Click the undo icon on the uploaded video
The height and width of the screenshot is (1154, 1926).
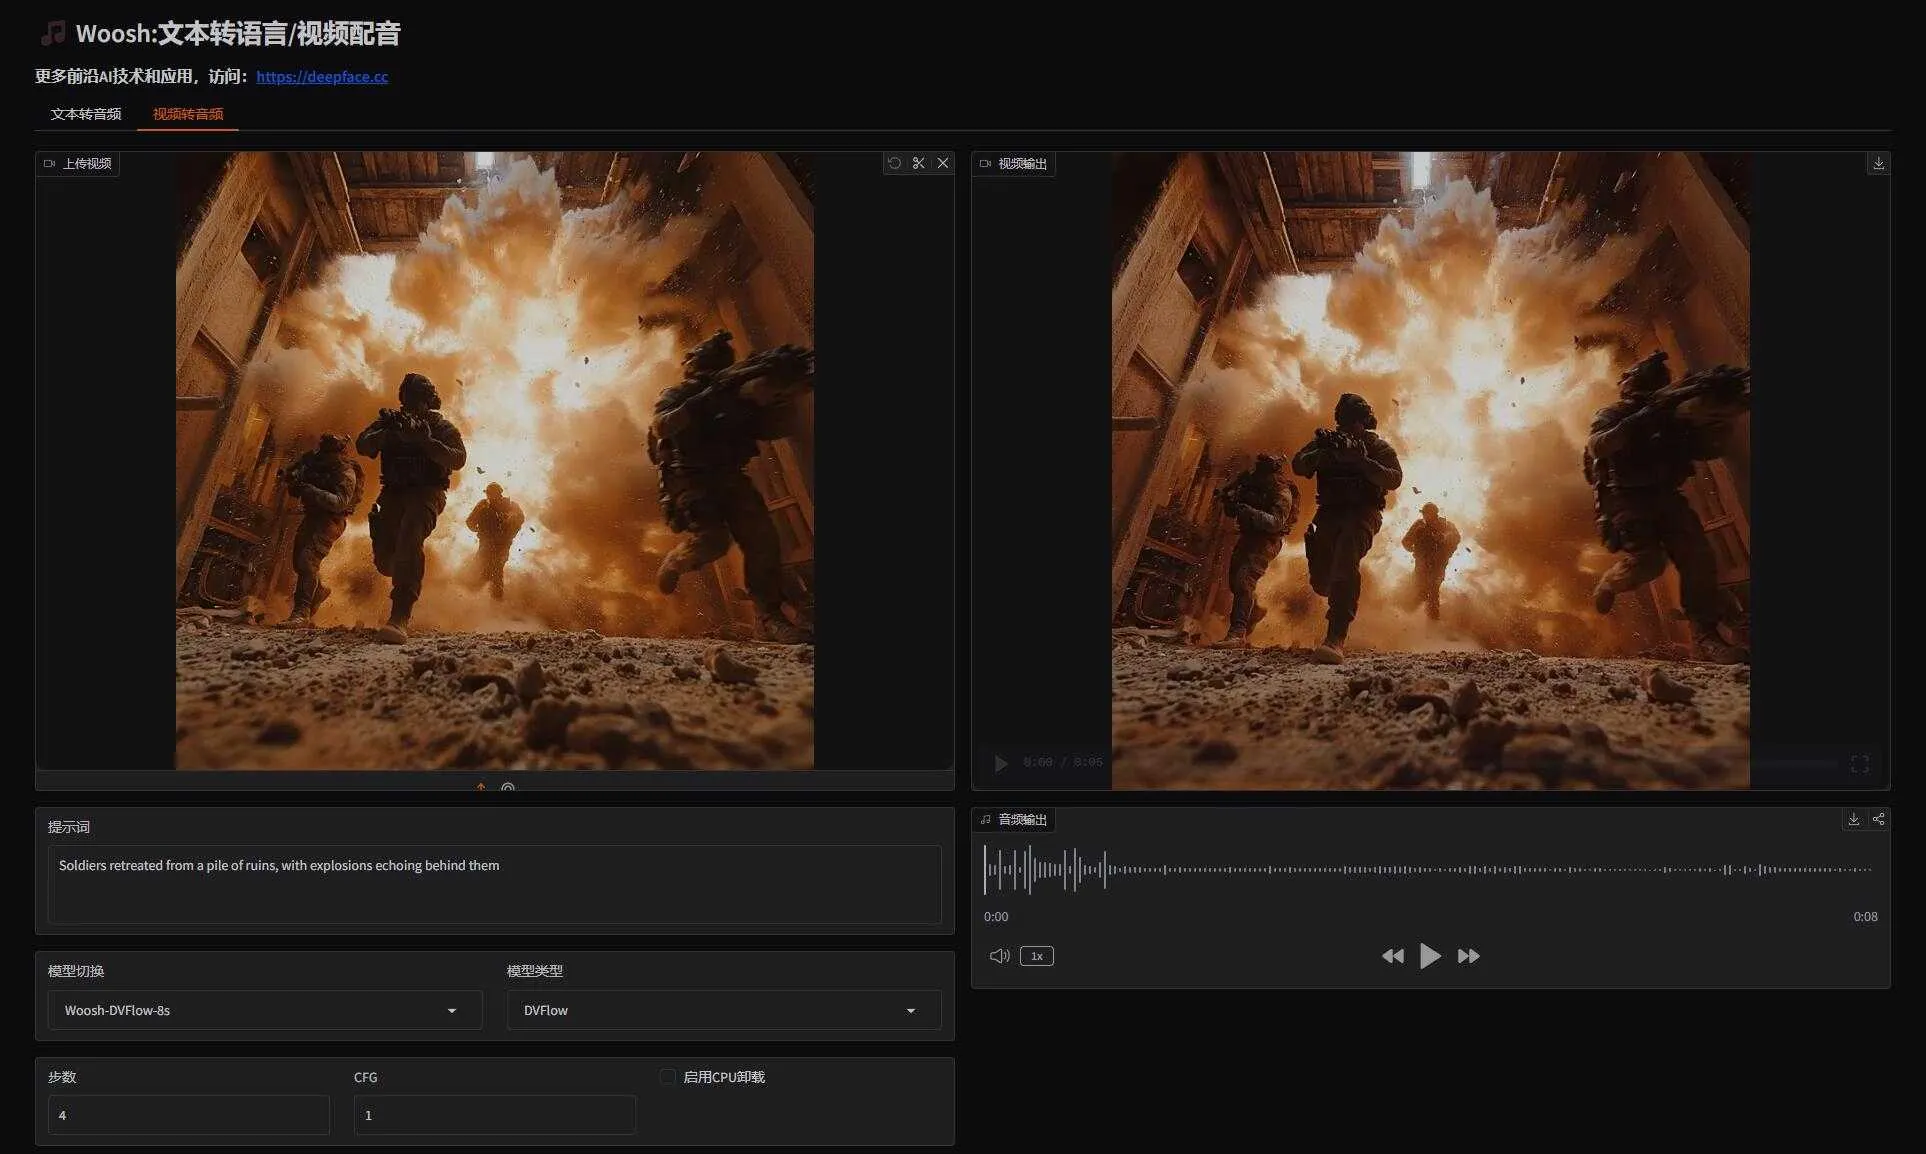[894, 163]
